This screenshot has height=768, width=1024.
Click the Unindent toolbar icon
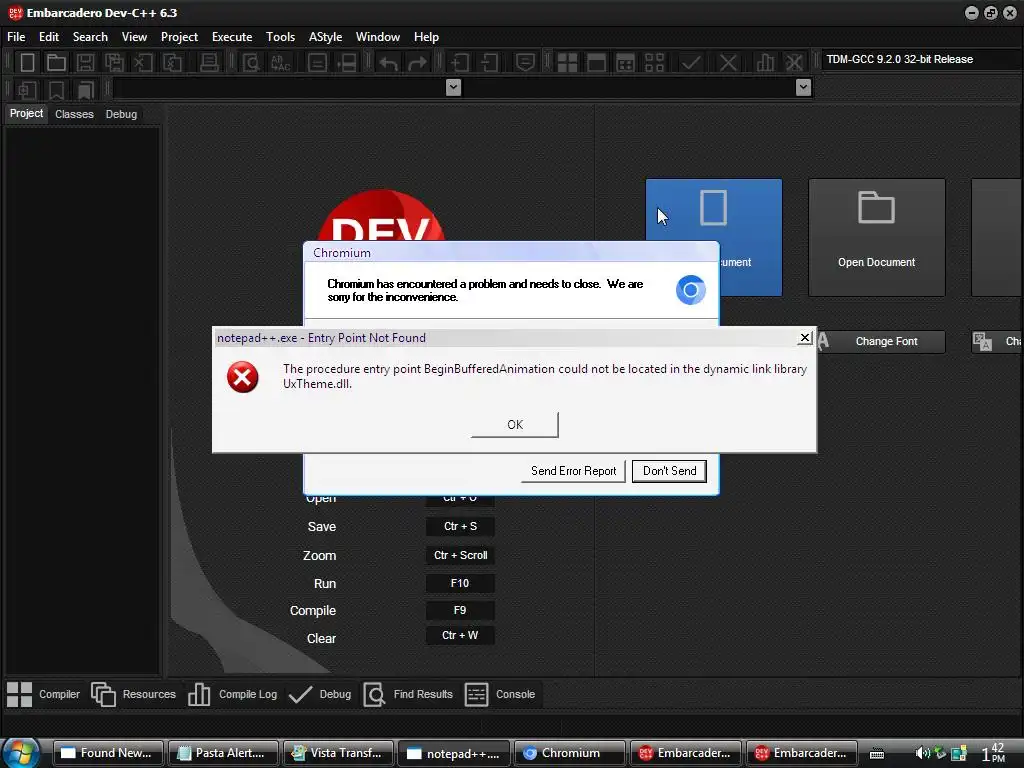pyautogui.click(x=488, y=63)
